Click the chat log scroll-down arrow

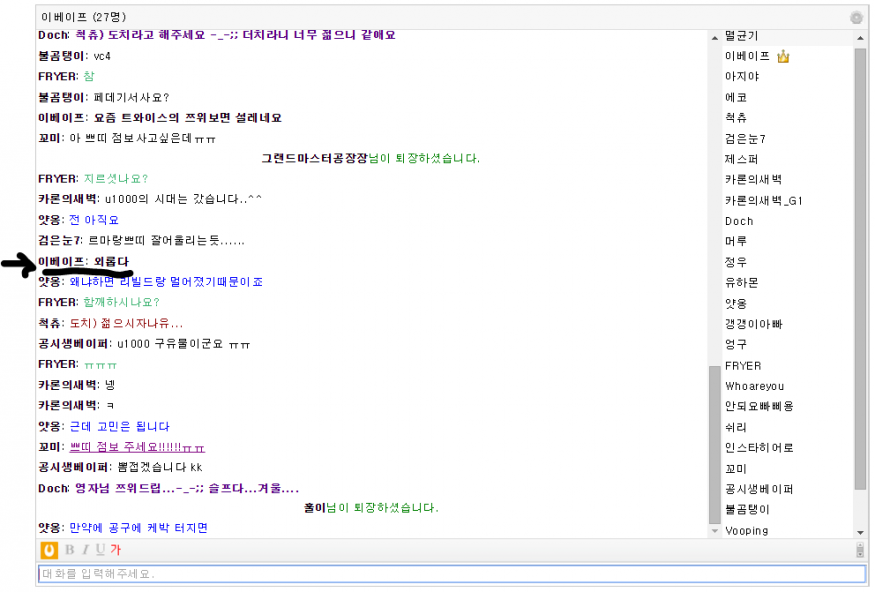click(x=714, y=531)
